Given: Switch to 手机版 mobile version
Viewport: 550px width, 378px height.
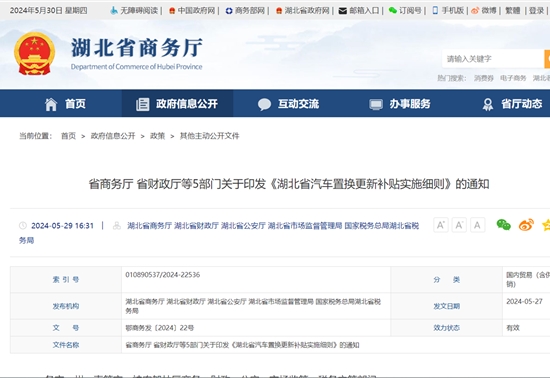Looking at the screenshot, I should (452, 11).
